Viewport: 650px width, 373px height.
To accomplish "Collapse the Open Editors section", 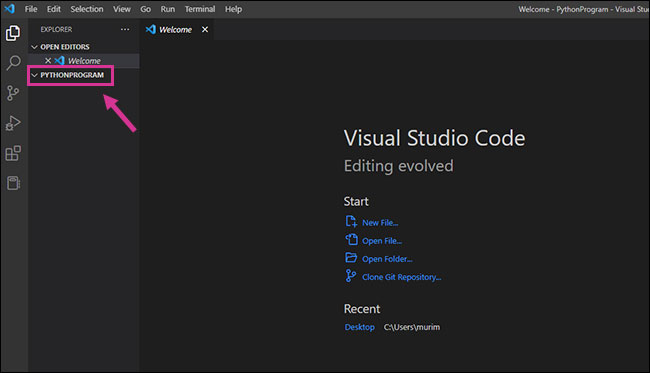I will (34, 47).
